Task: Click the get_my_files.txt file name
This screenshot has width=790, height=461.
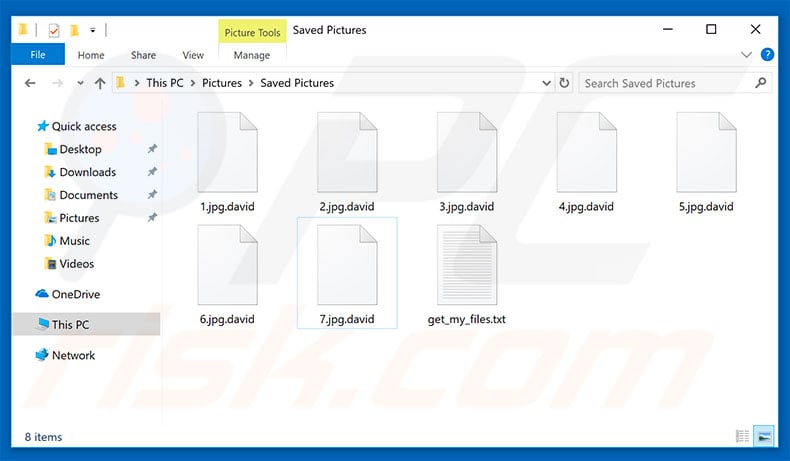Action: [x=467, y=319]
